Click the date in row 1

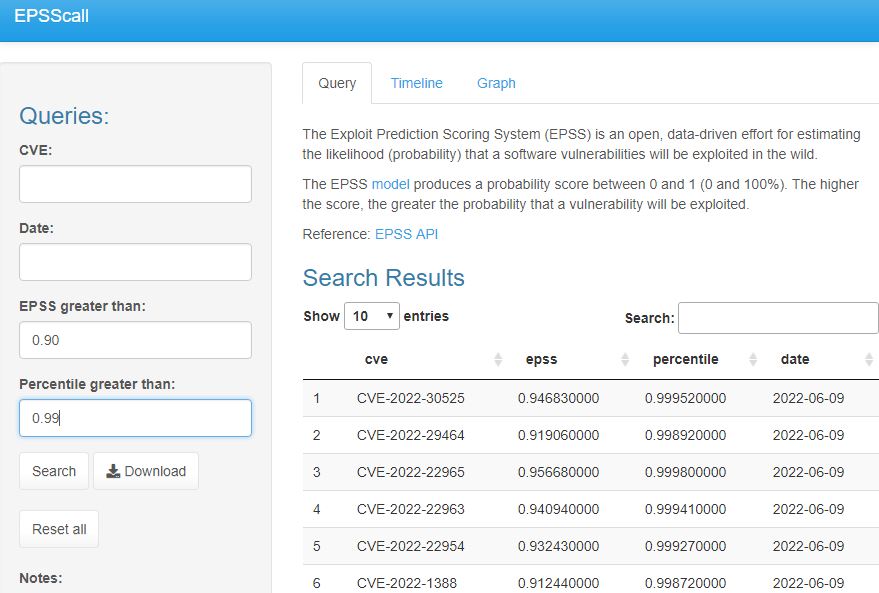click(x=808, y=398)
